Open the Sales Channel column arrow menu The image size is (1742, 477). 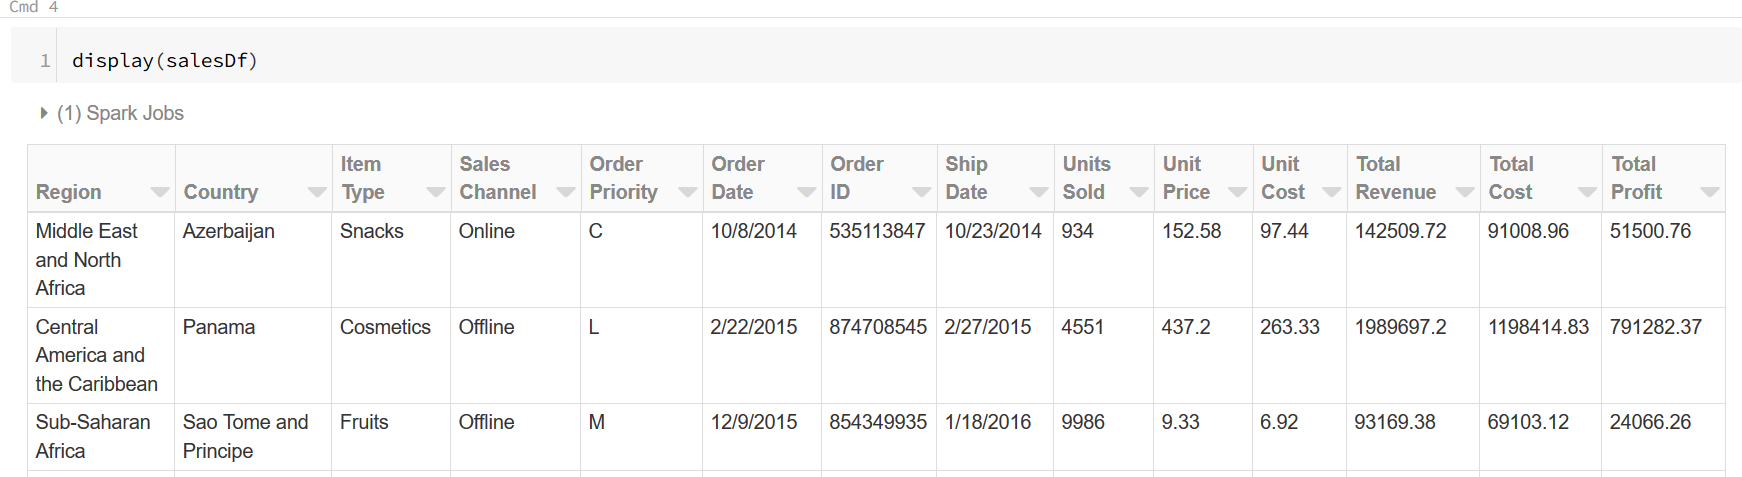coord(566,192)
